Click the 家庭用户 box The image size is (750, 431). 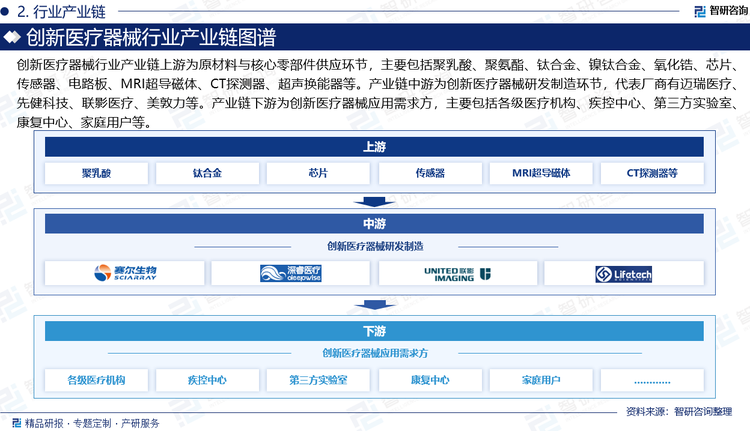click(541, 380)
